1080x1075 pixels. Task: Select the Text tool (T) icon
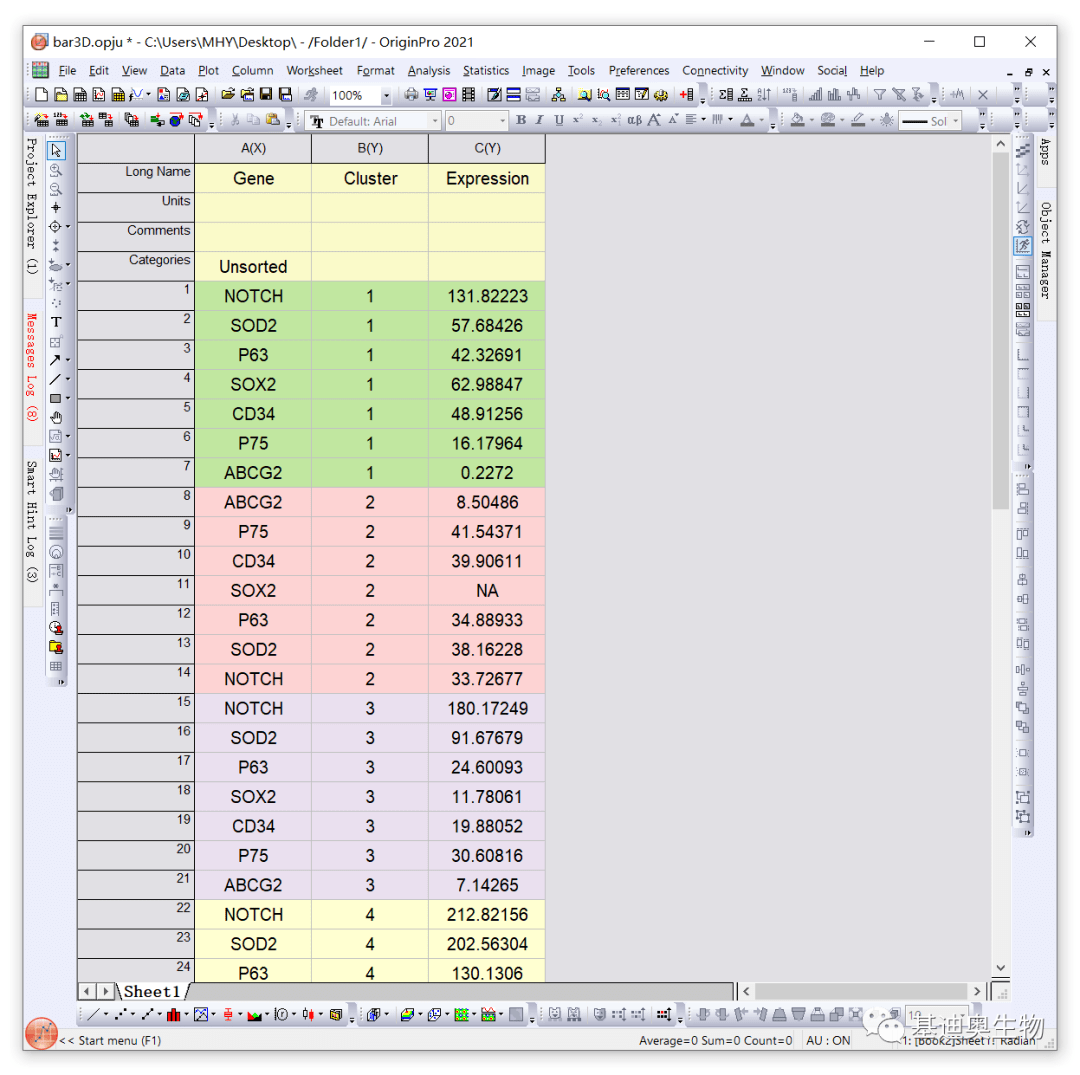56,322
